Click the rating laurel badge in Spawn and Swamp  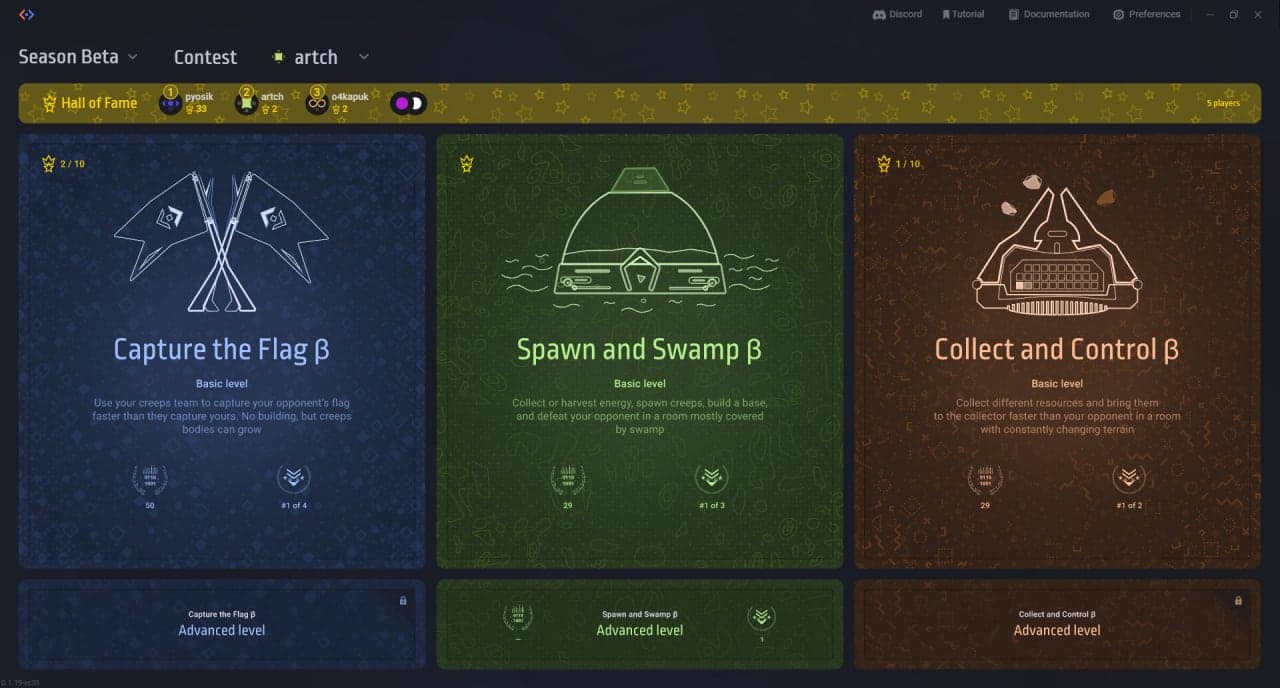tap(567, 478)
